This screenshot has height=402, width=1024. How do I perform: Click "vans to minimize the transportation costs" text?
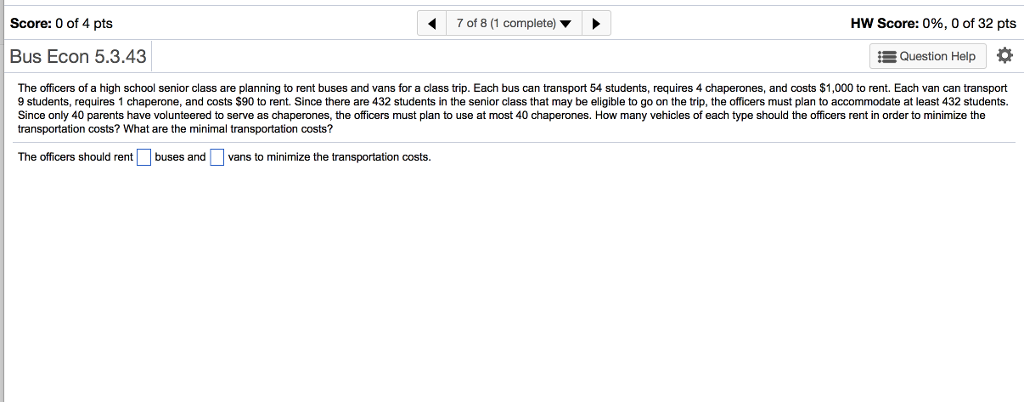329,157
